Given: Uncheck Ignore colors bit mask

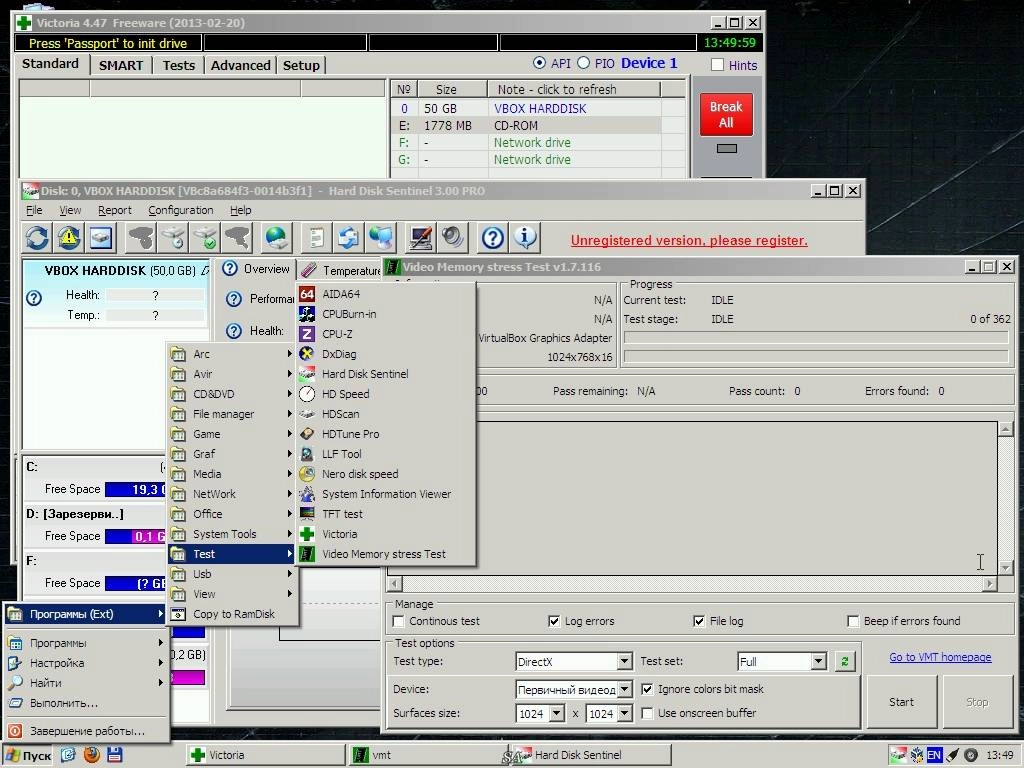Looking at the screenshot, I should (647, 689).
